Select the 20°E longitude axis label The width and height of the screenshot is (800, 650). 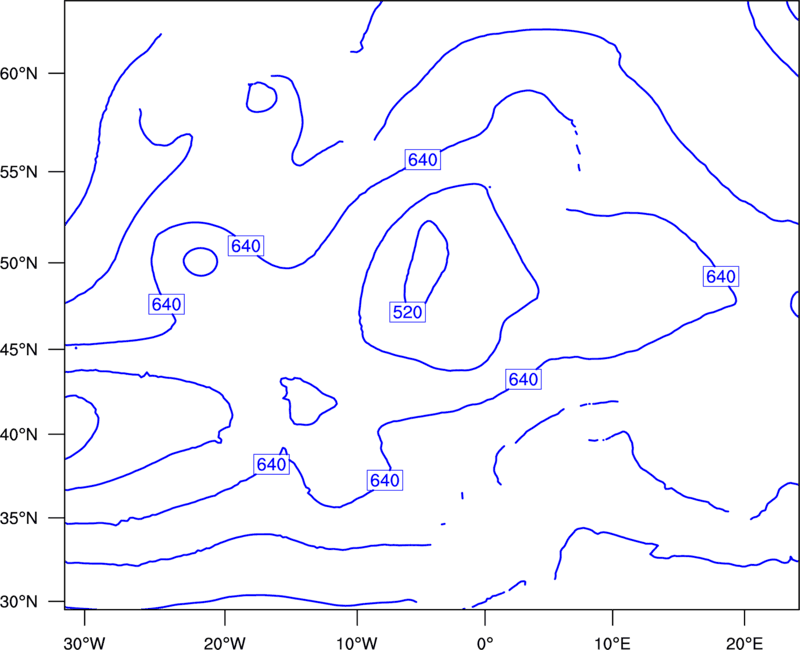(744, 643)
